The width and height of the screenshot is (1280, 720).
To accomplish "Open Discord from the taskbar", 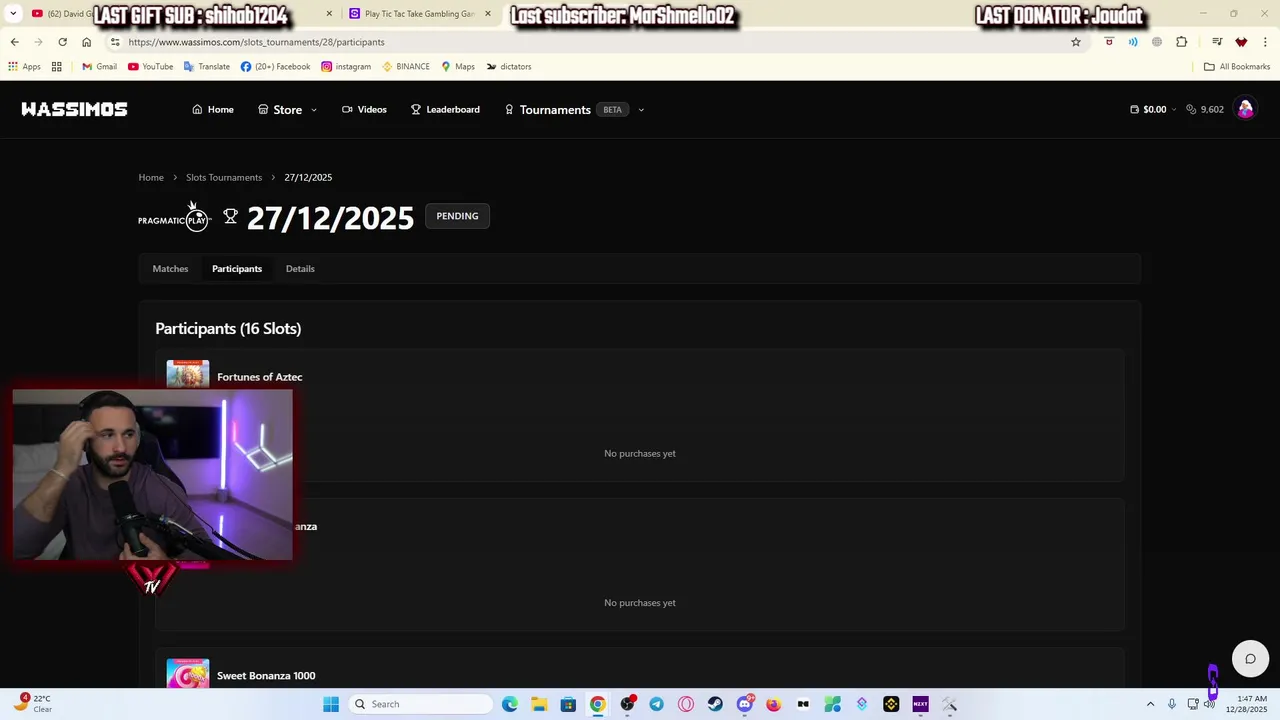I will (744, 704).
